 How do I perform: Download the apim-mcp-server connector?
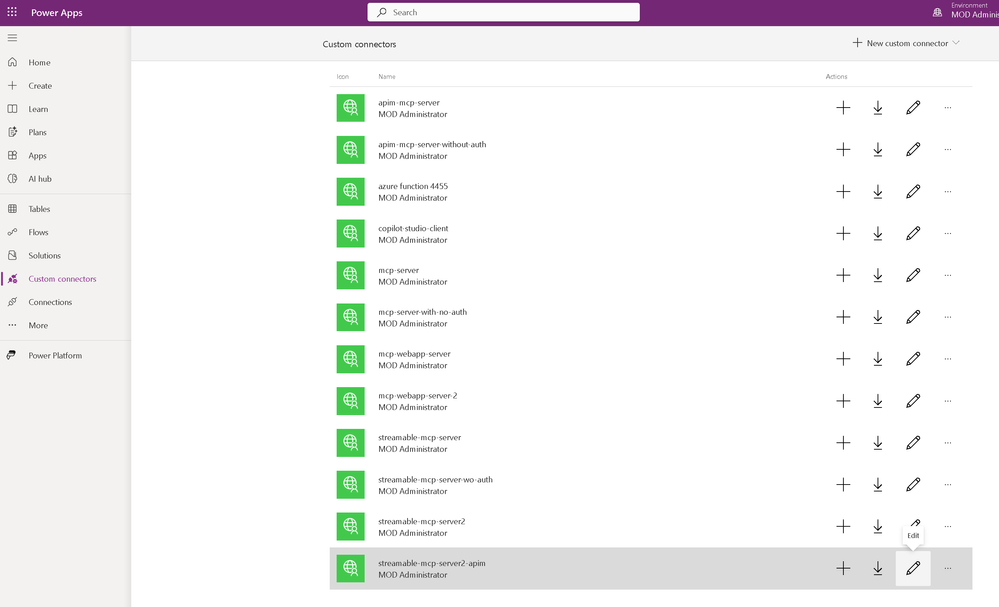pos(877,108)
